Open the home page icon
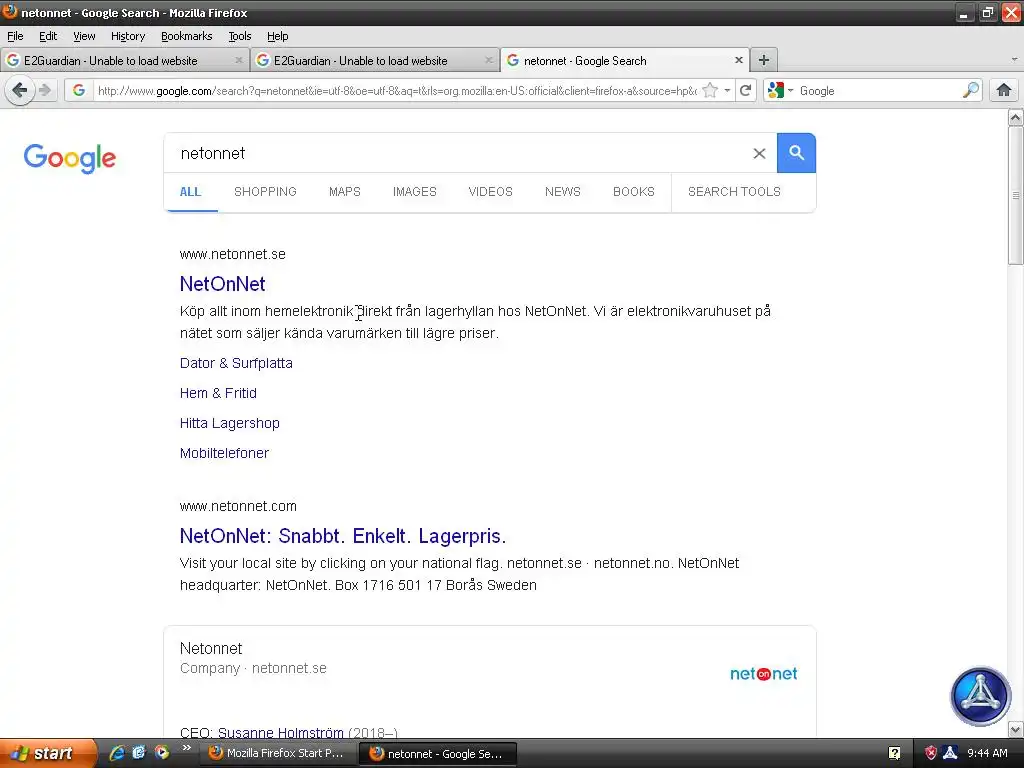Image resolution: width=1024 pixels, height=768 pixels. pos(1004,90)
